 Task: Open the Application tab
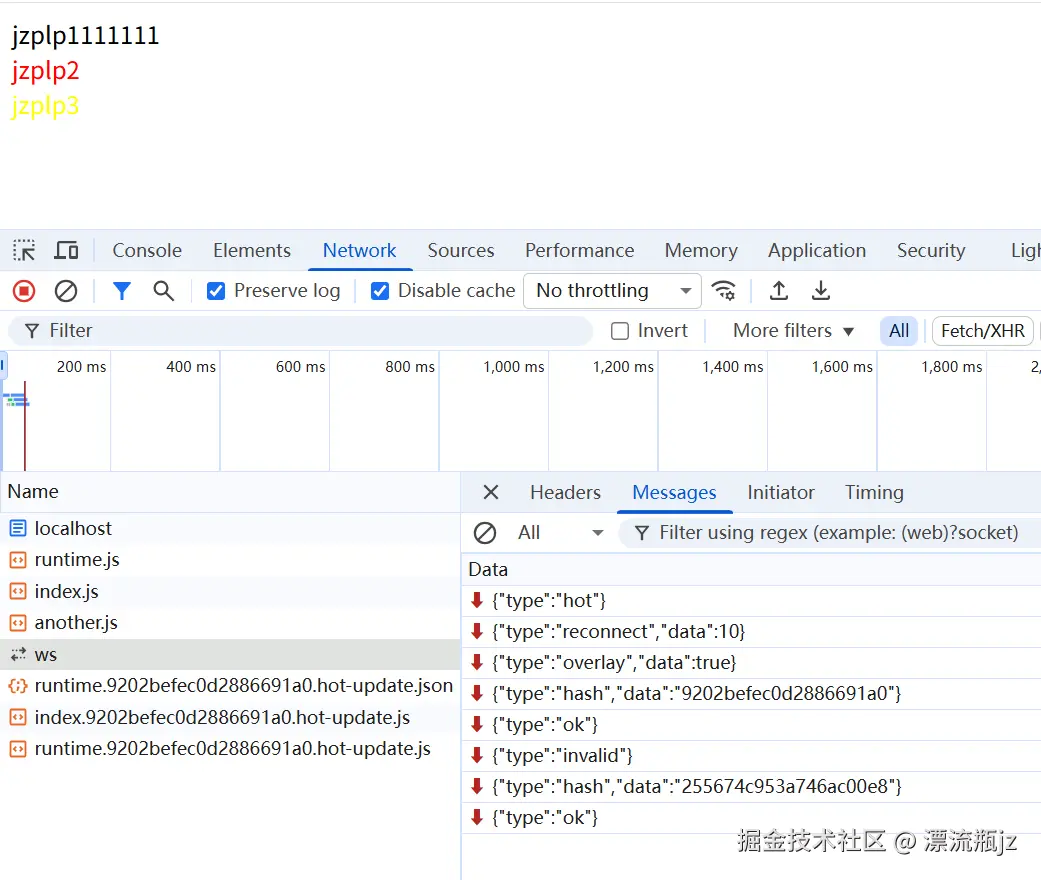(817, 250)
